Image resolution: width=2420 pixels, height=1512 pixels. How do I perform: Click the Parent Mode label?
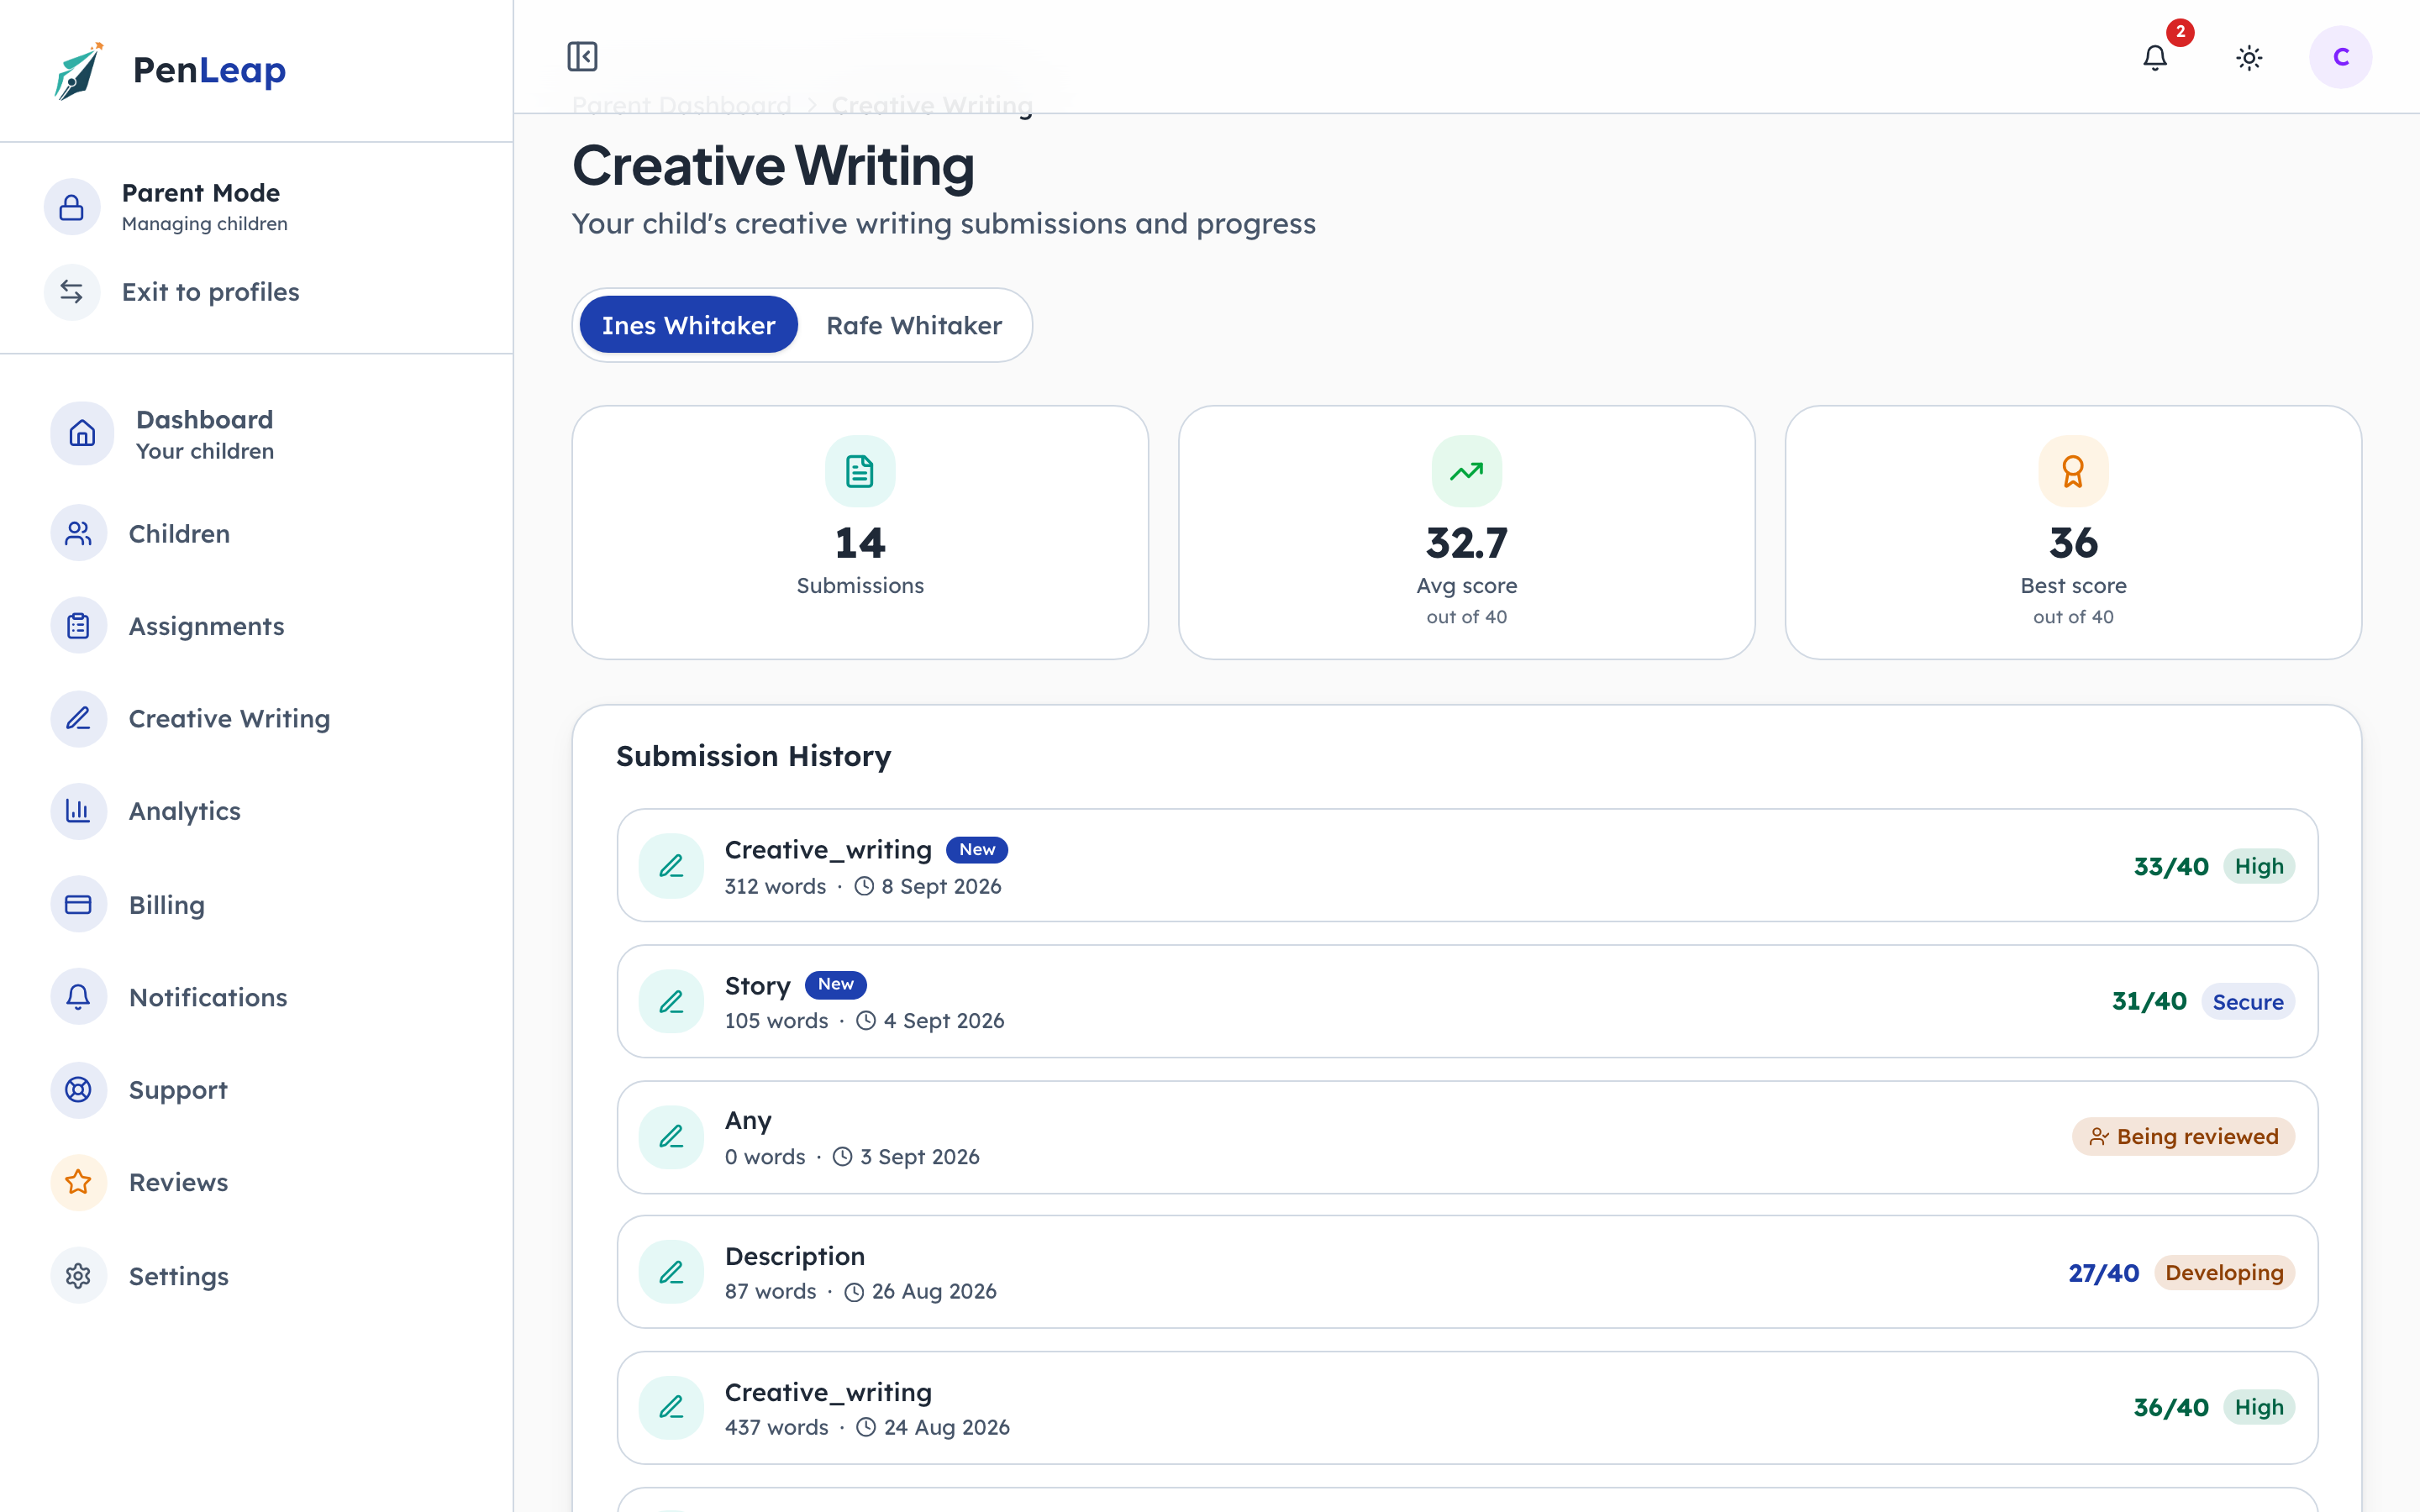(201, 193)
